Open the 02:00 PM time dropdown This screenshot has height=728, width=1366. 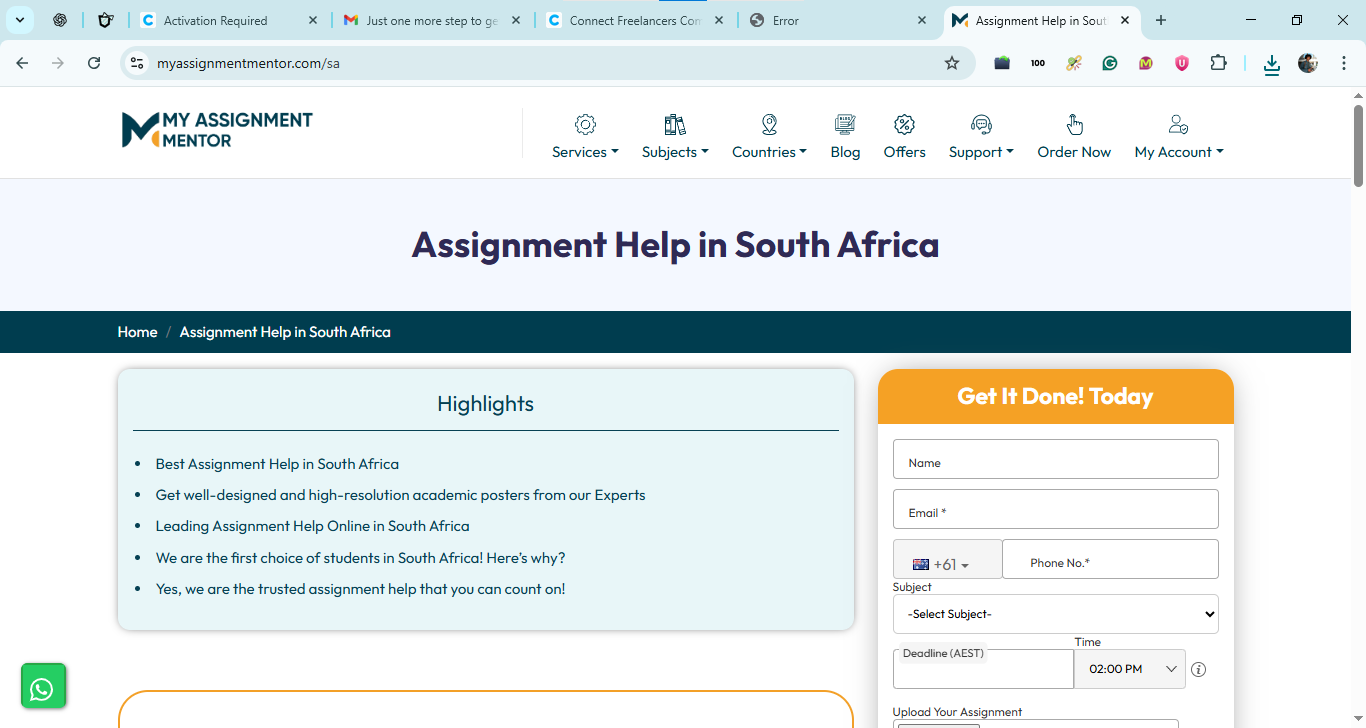pyautogui.click(x=1130, y=669)
